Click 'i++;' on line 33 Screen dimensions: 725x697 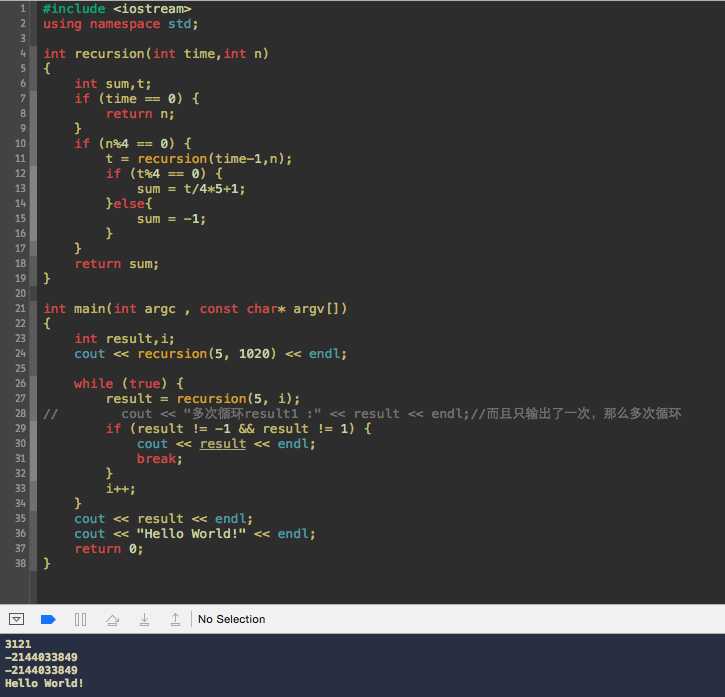coord(121,489)
